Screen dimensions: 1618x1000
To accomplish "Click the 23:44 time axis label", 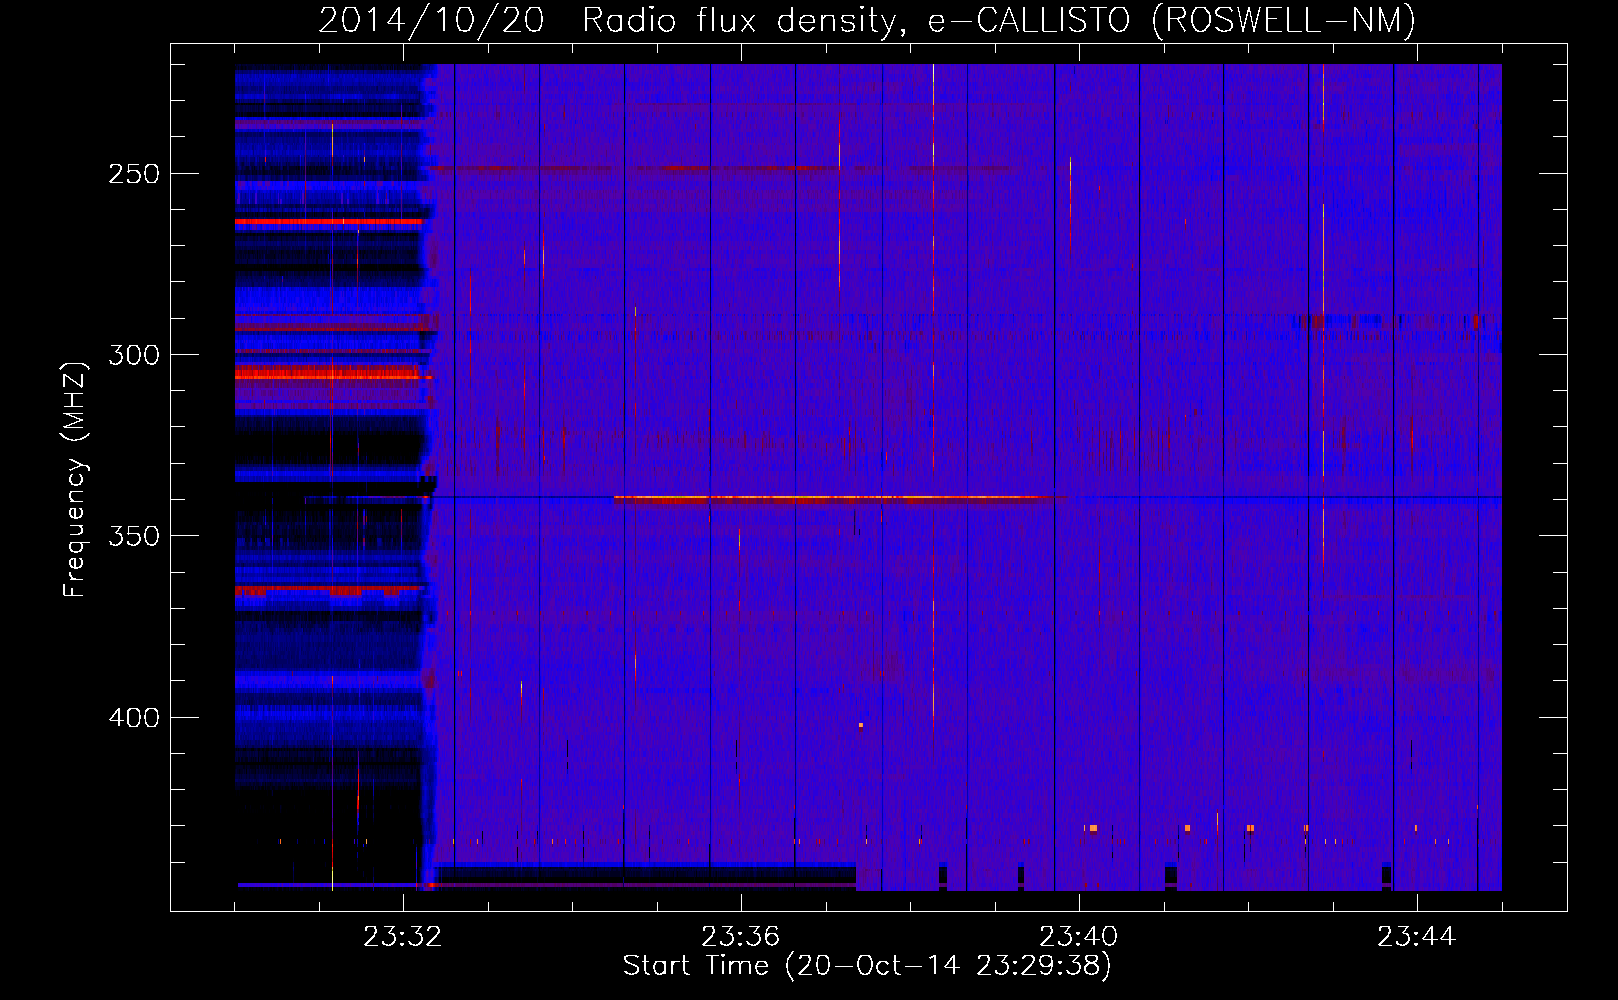I will (1416, 937).
